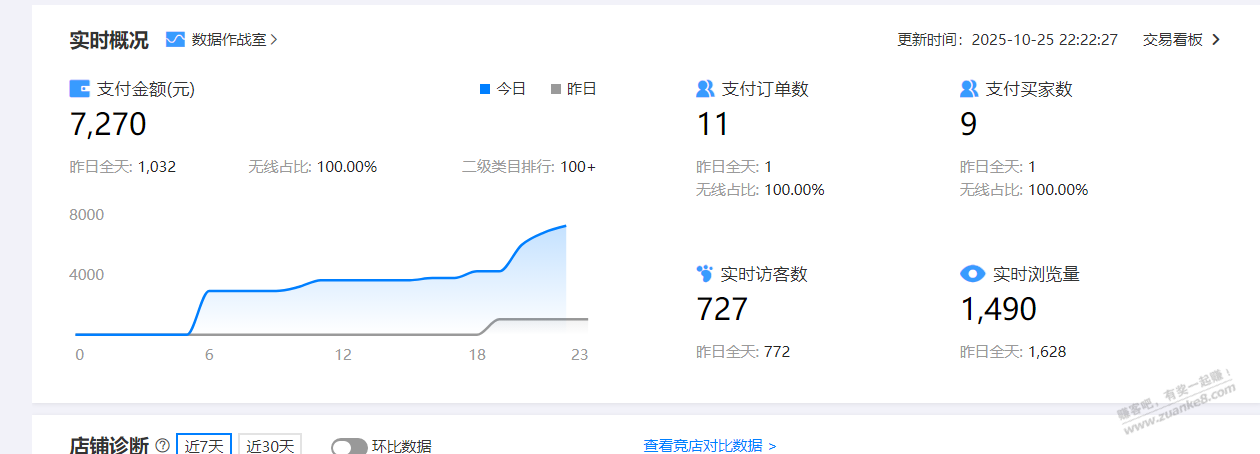
Task: Click the 支付订单数 people icon
Action: (705, 89)
